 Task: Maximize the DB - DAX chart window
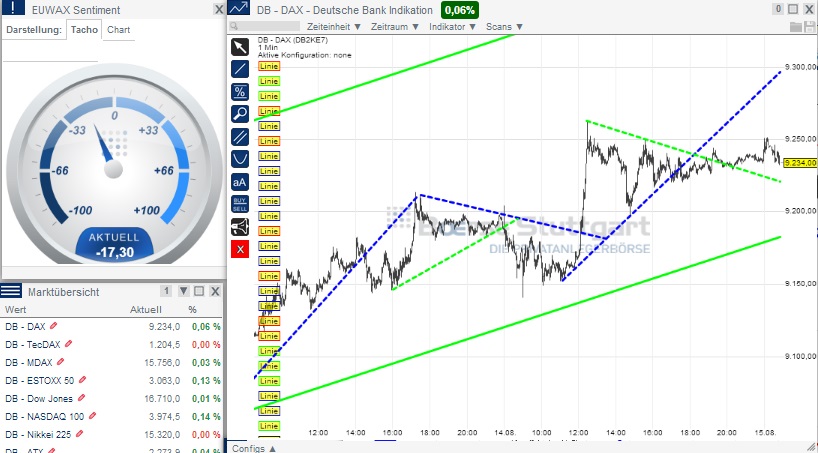tap(793, 9)
